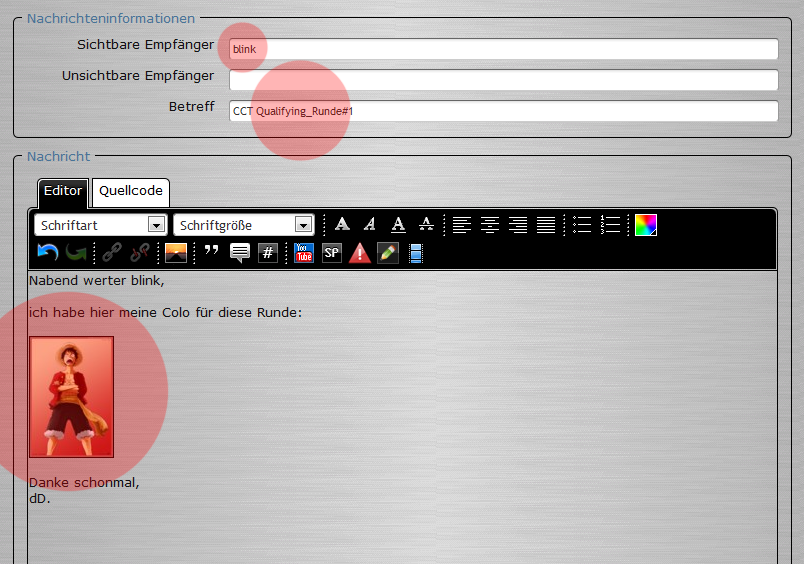Align text to the right
This screenshot has width=804, height=564.
[x=518, y=225]
